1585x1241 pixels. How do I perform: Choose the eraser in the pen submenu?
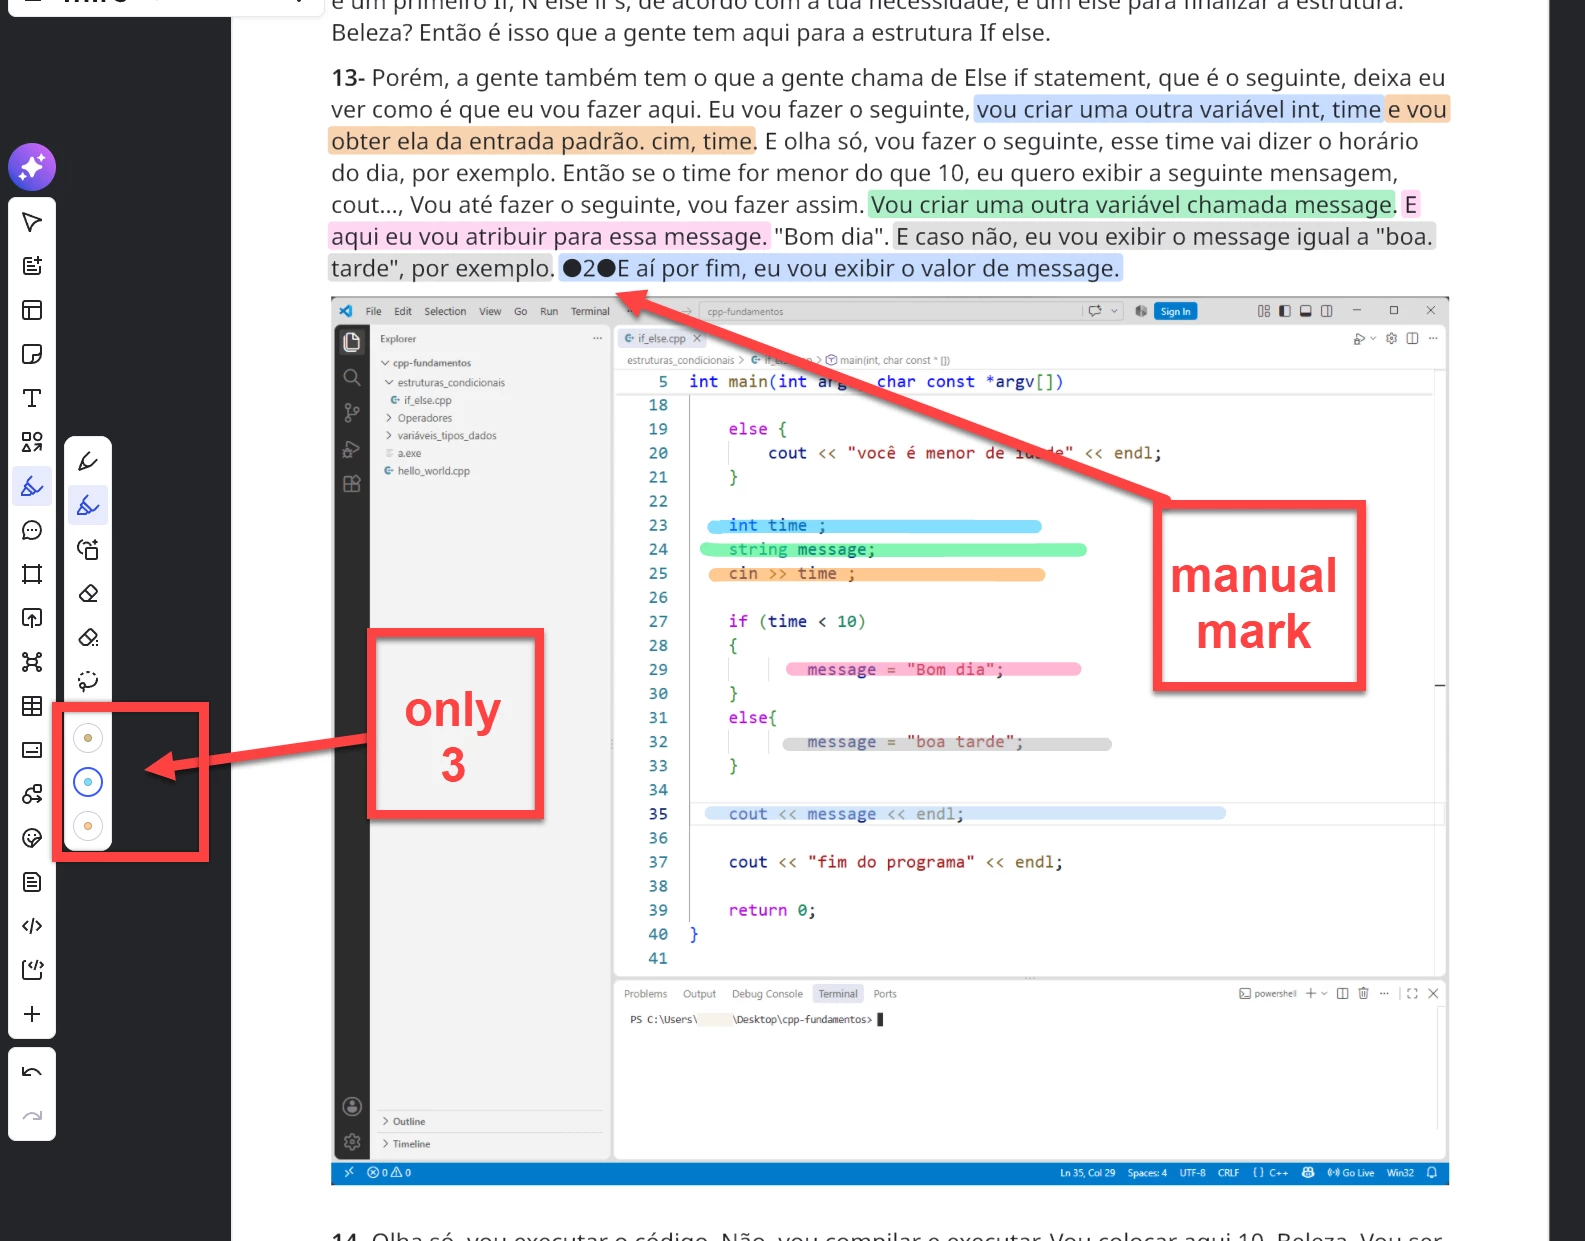[88, 594]
